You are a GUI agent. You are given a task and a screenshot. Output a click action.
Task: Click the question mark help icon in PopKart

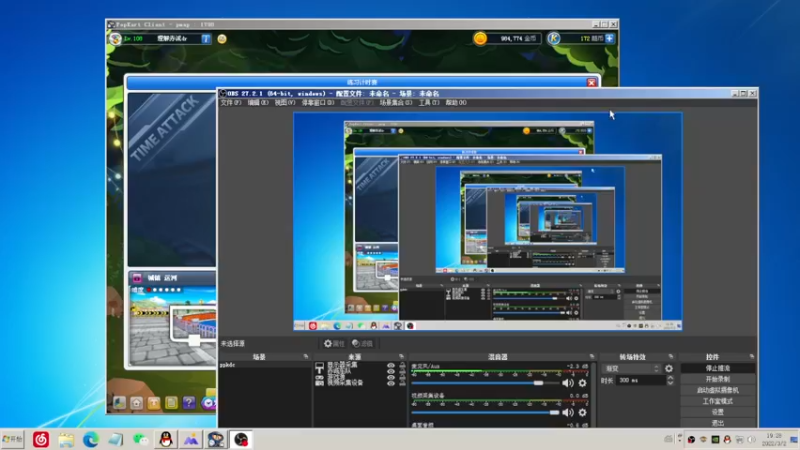pos(189,403)
